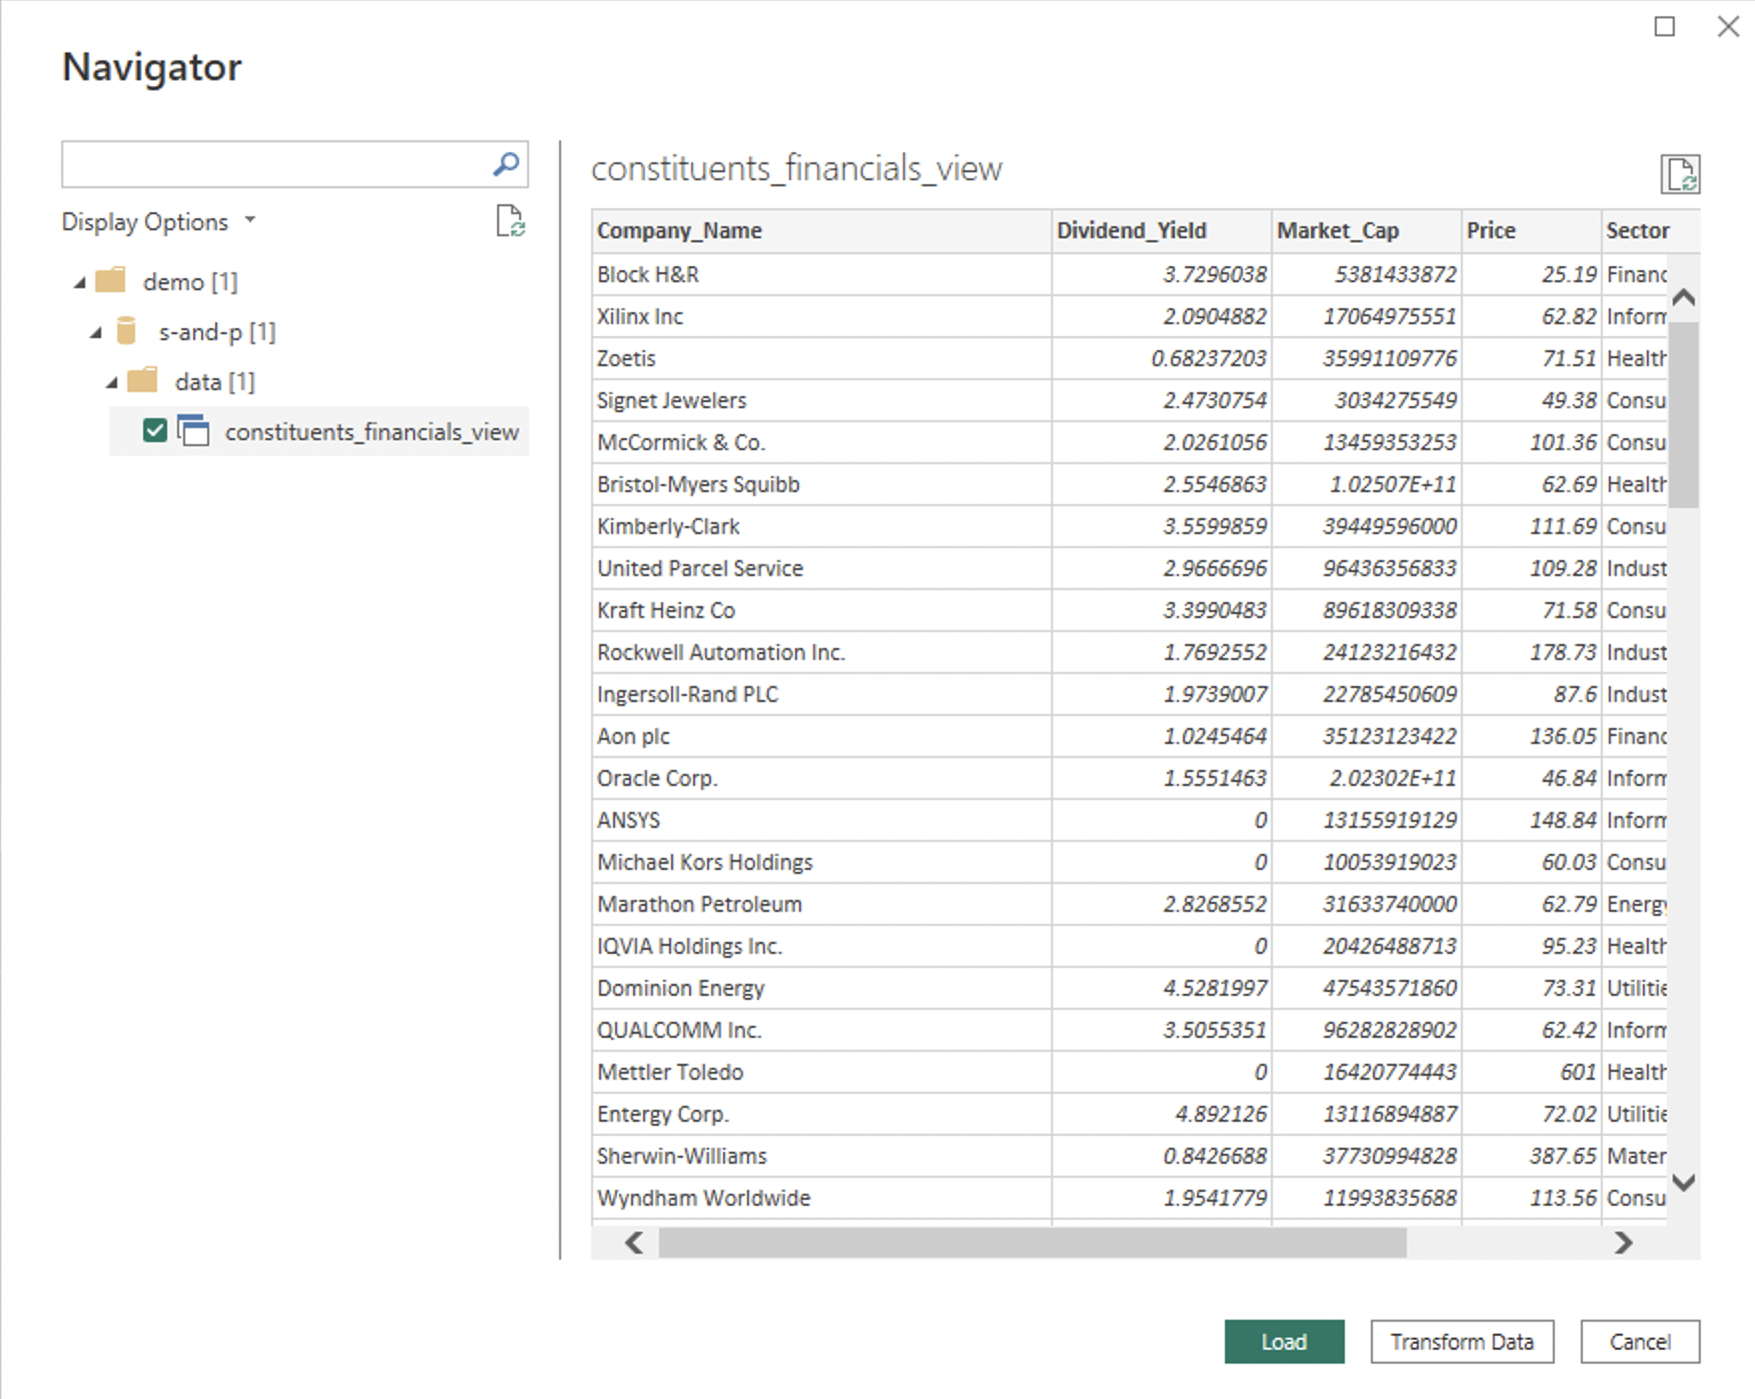Screen dimensions: 1755x1399
Task: Collapse the demo tree node
Action: [80, 283]
